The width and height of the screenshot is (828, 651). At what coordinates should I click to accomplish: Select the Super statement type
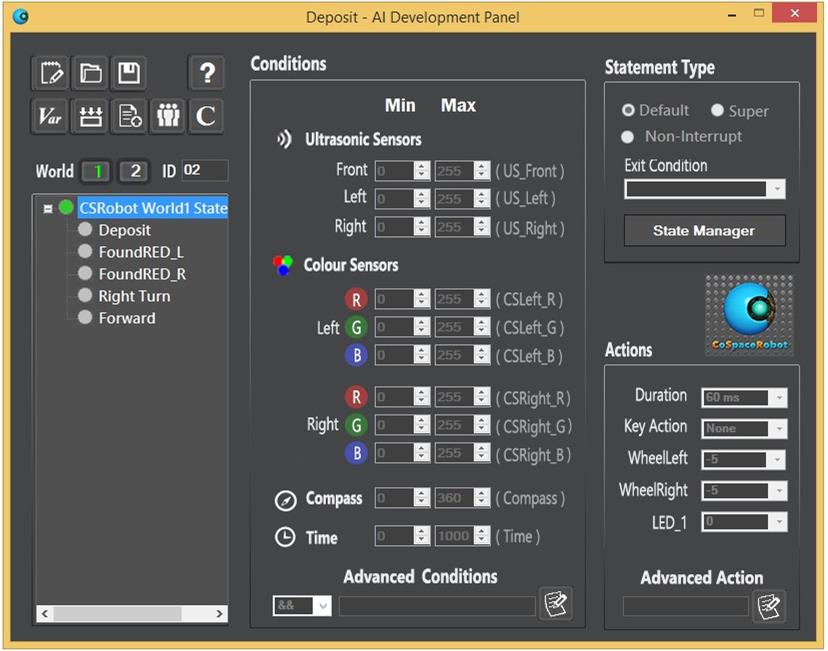[x=717, y=110]
